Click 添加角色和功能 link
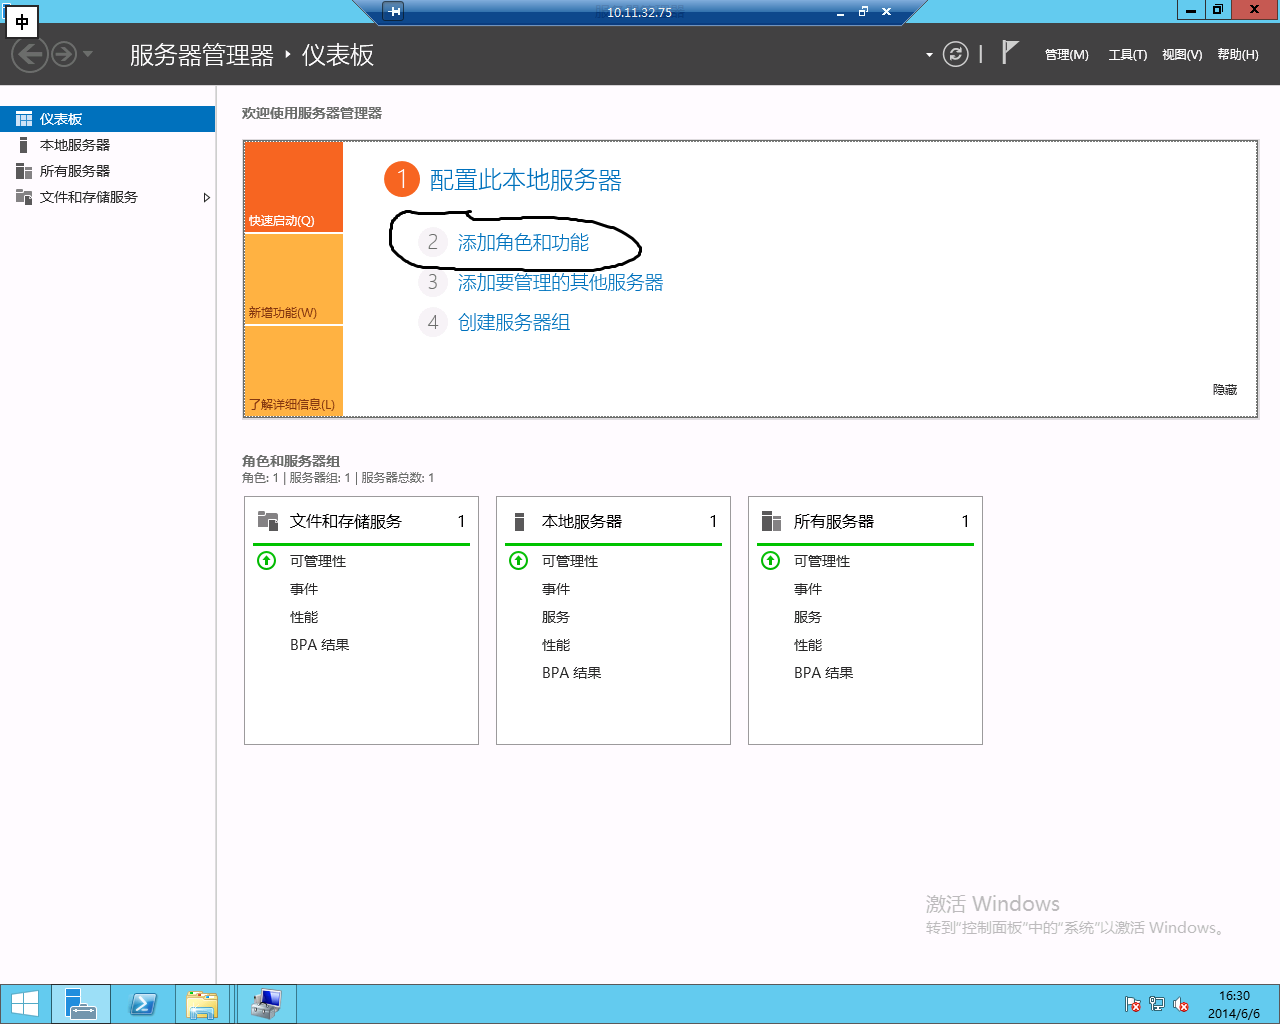Image resolution: width=1280 pixels, height=1024 pixels. point(523,243)
